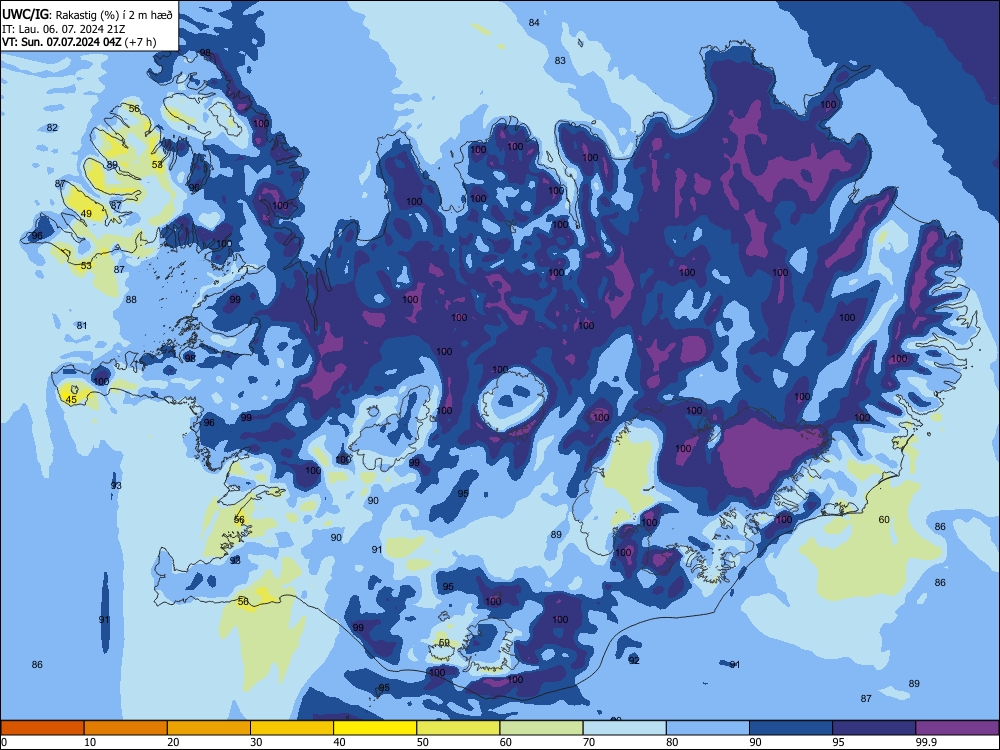Click the legend tick label '10'
This screenshot has height=750, width=1000.
click(91, 742)
